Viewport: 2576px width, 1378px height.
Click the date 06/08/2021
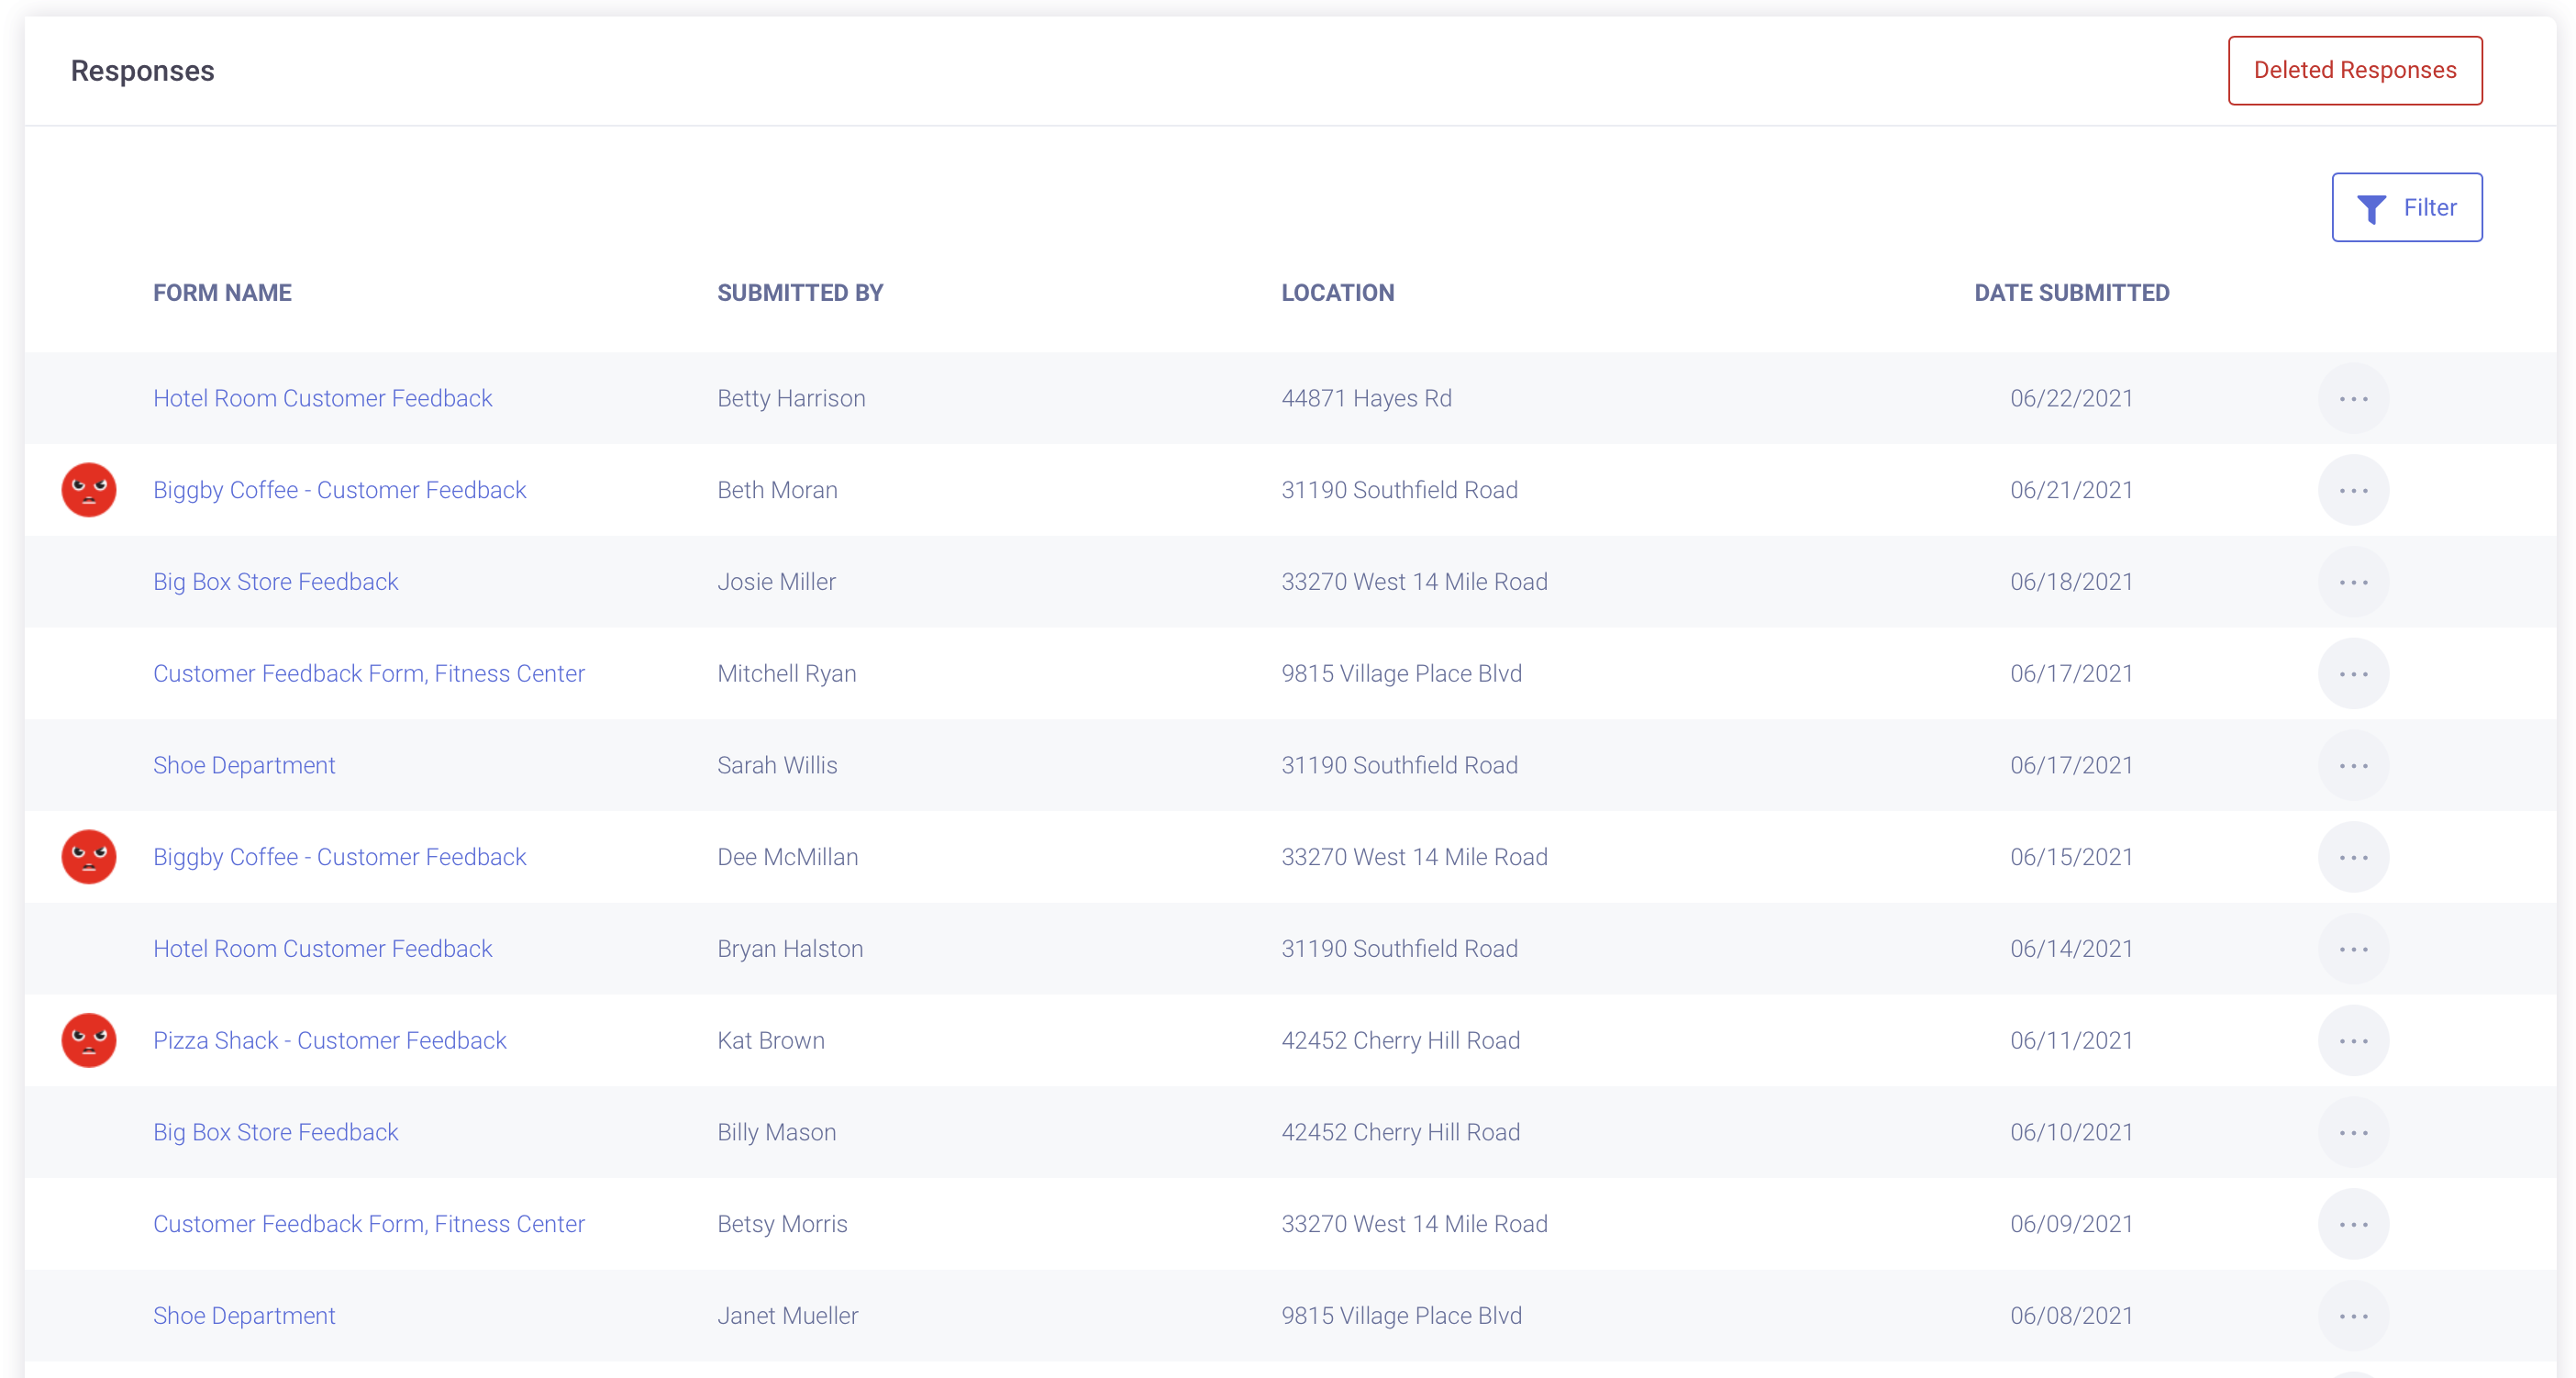tap(2071, 1316)
